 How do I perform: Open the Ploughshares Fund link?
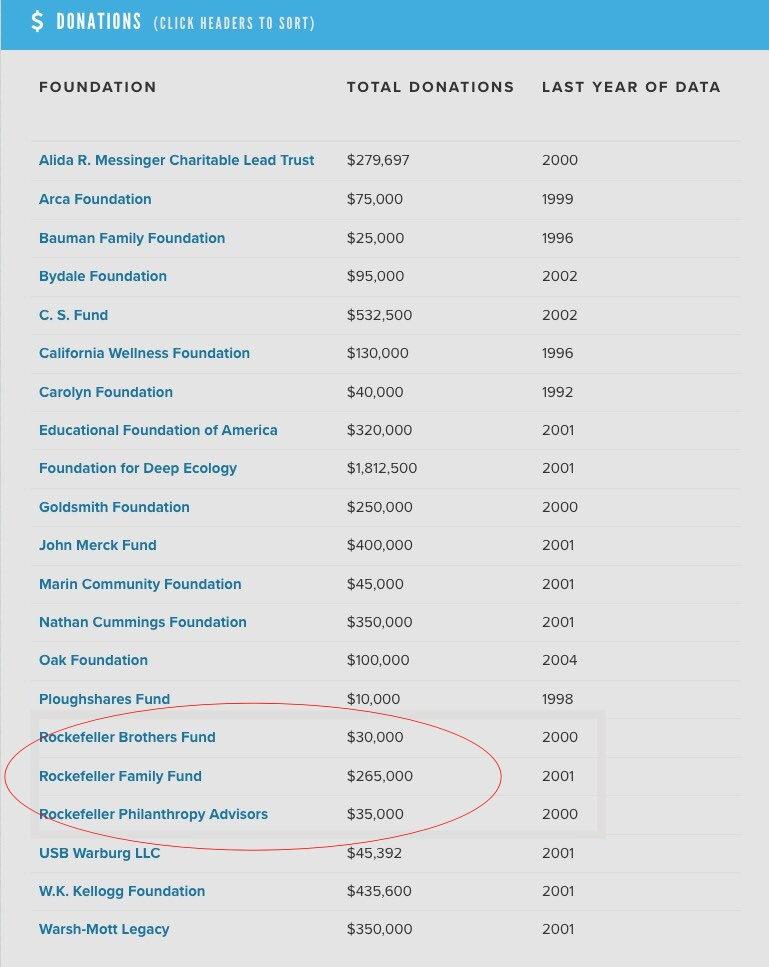[x=104, y=699]
